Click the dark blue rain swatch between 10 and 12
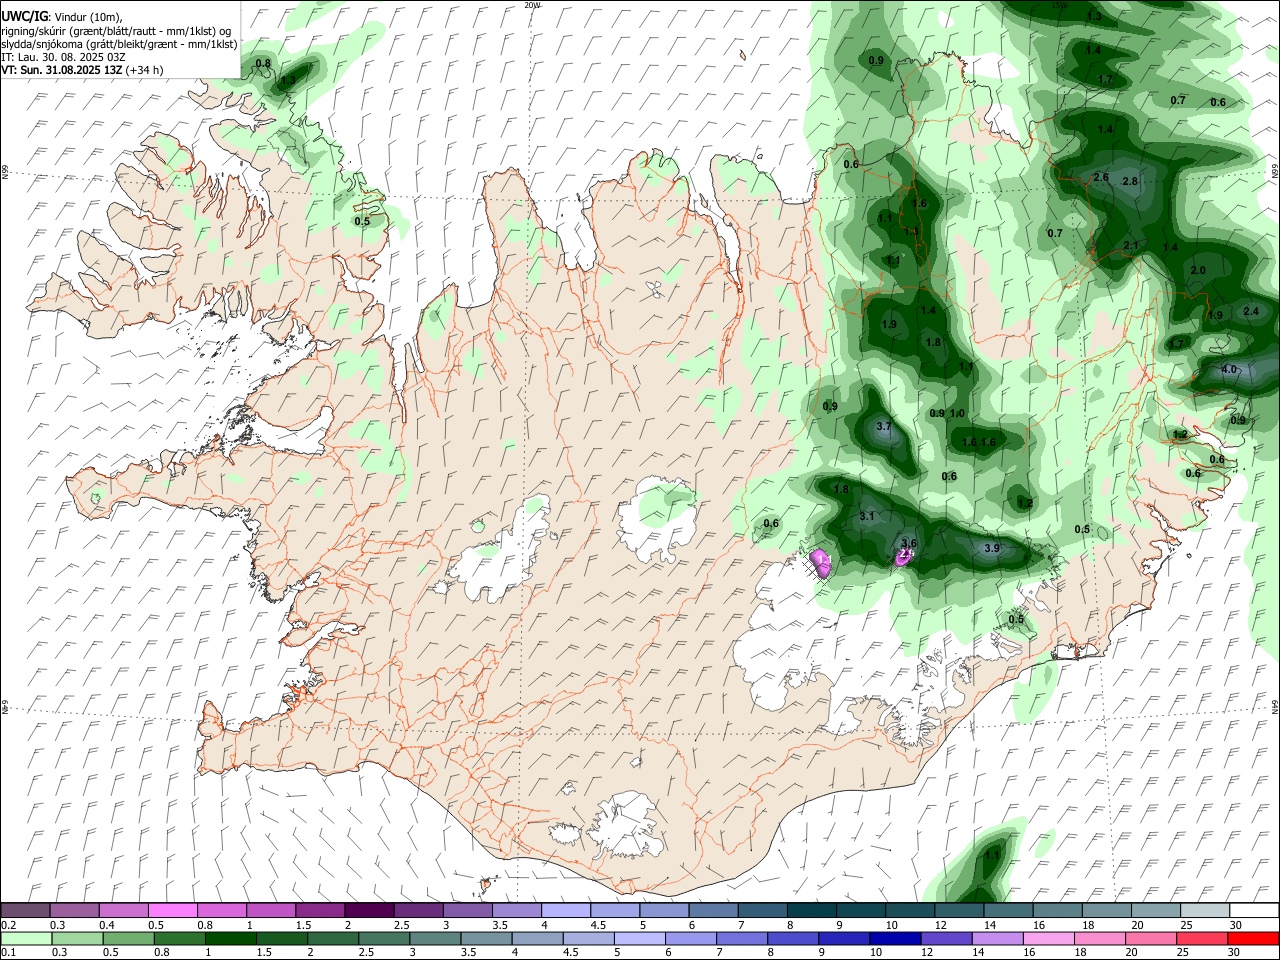The image size is (1280, 960). click(894, 938)
